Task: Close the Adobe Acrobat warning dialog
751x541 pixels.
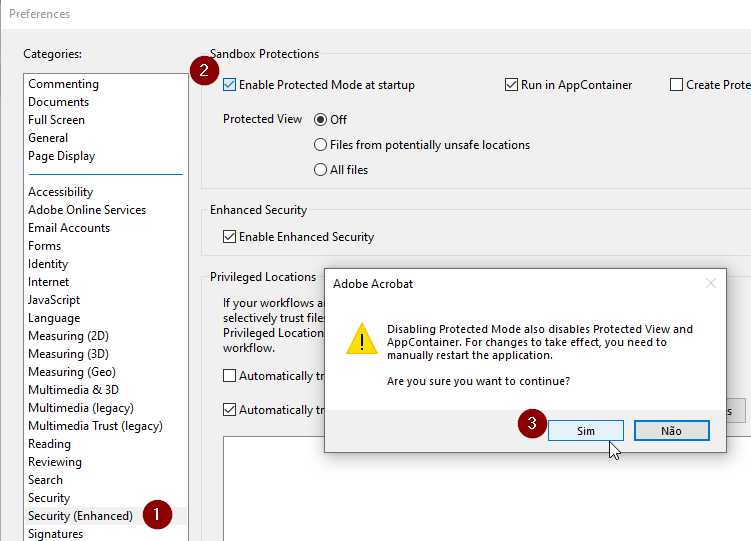Action: click(711, 283)
